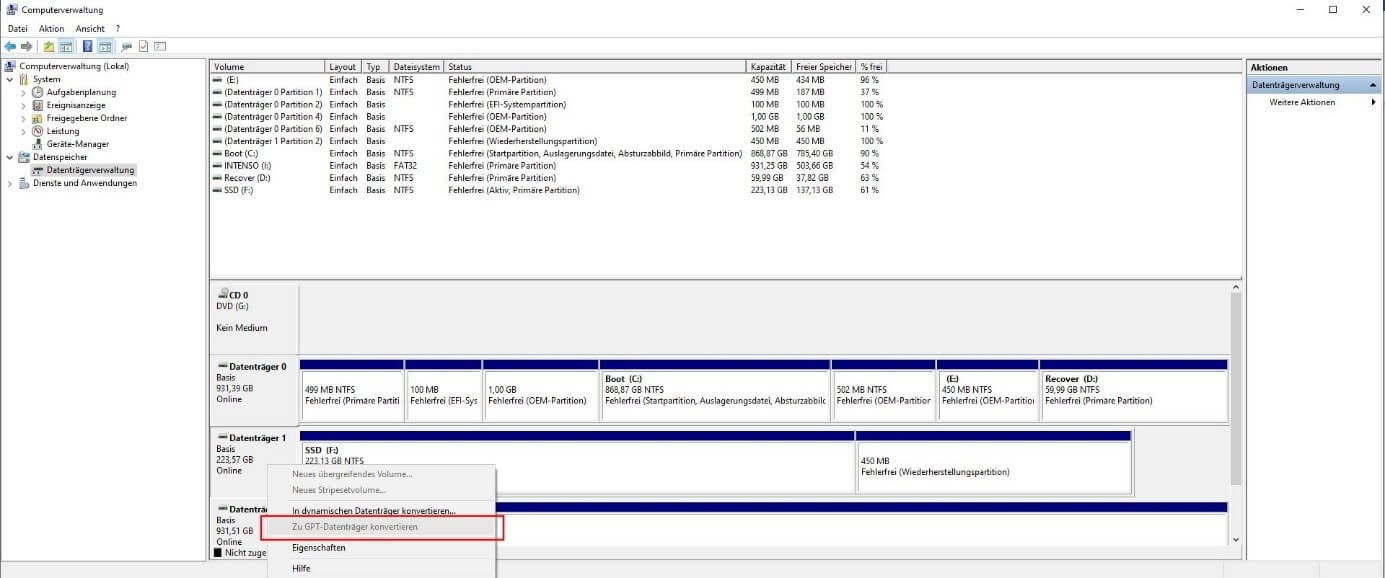Click Weitere Aktionen in Aktionen pane
Screen dimensions: 1385x578
point(1302,102)
